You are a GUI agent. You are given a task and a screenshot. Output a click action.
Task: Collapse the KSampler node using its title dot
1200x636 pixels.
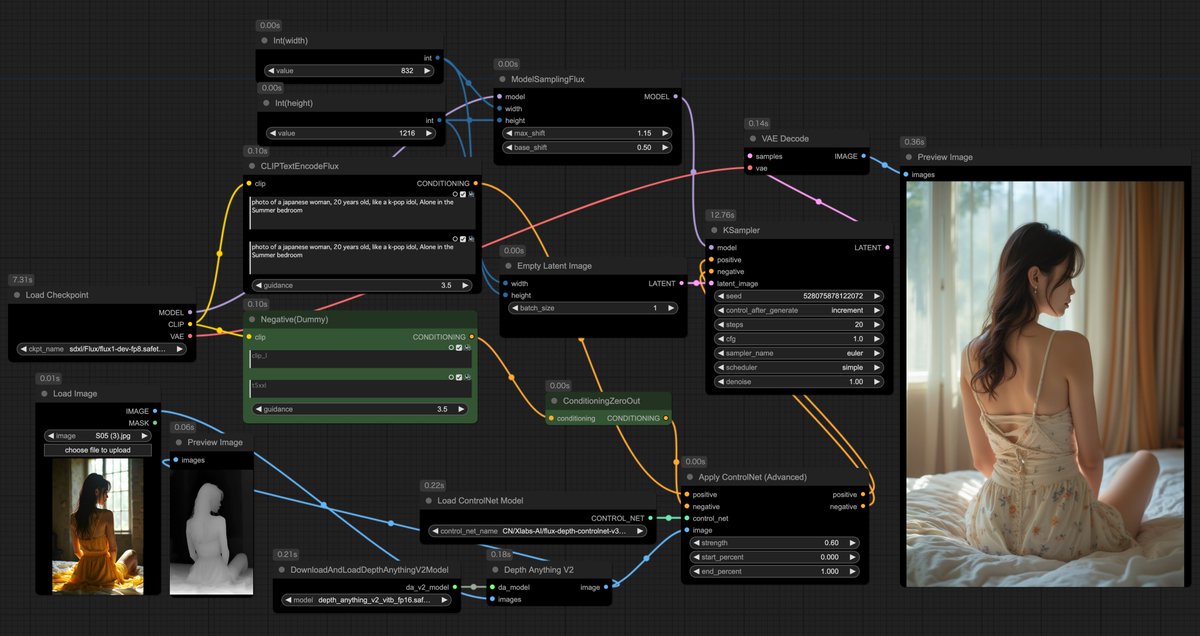coord(714,230)
